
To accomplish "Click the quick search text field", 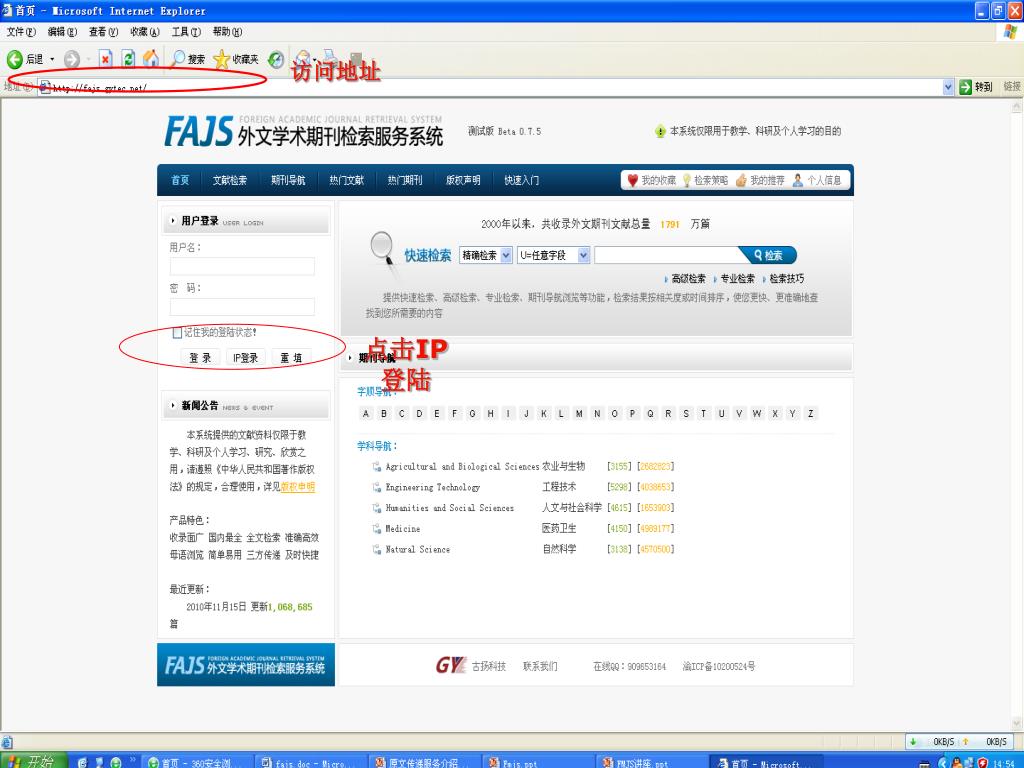I will [x=666, y=255].
